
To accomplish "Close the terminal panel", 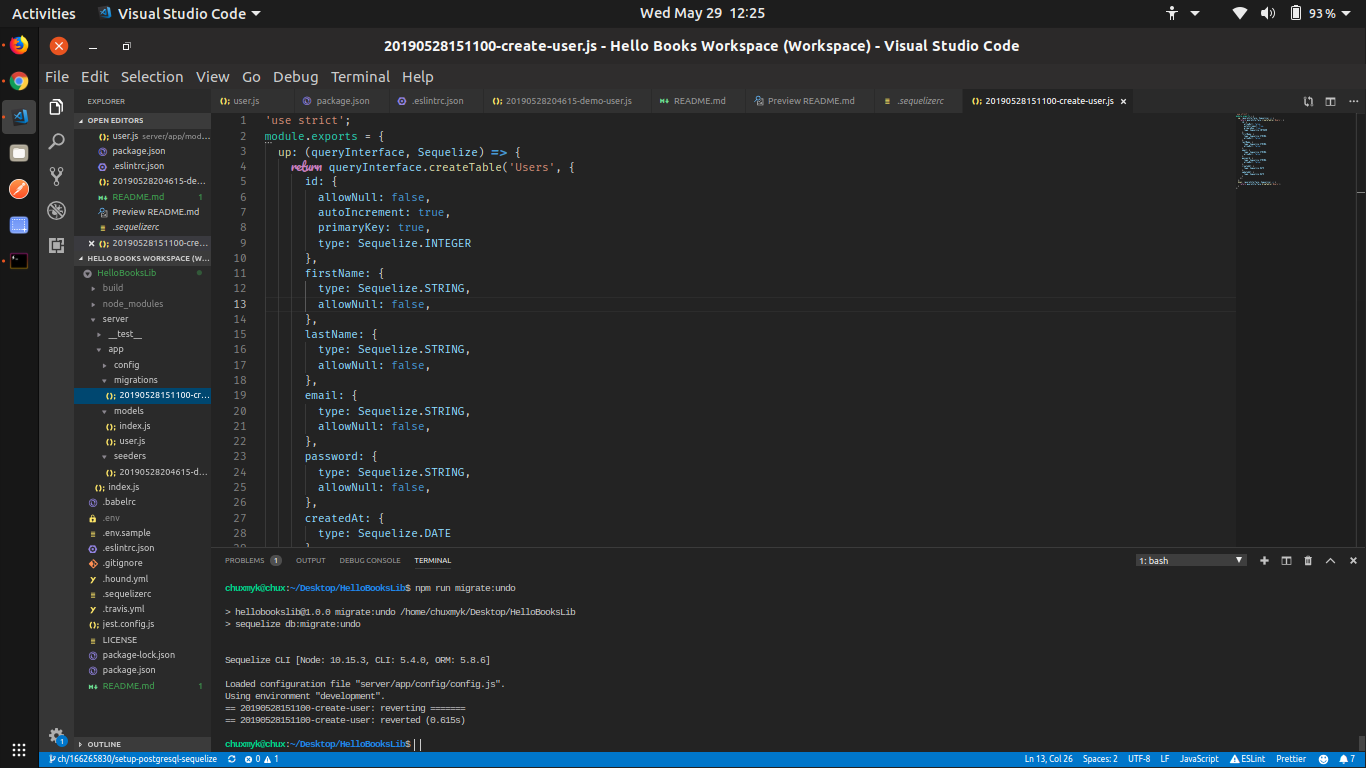I will (x=1353, y=561).
